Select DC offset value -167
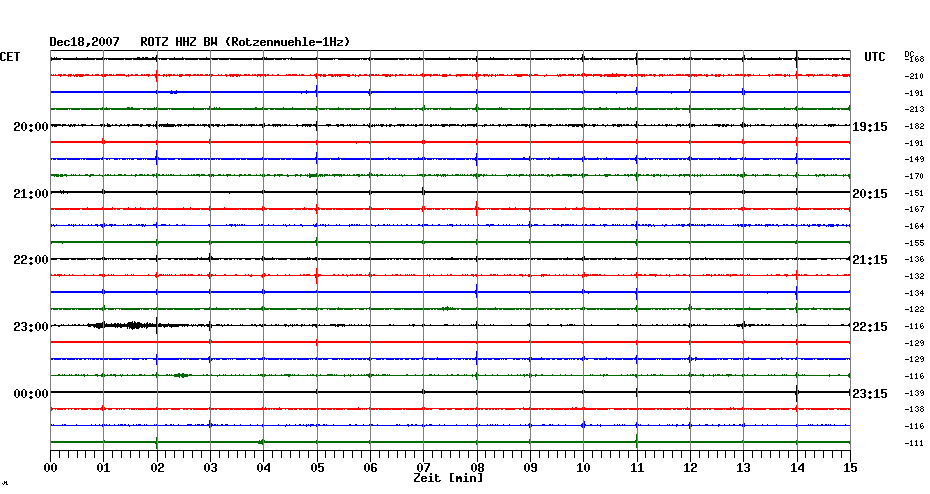 [914, 209]
